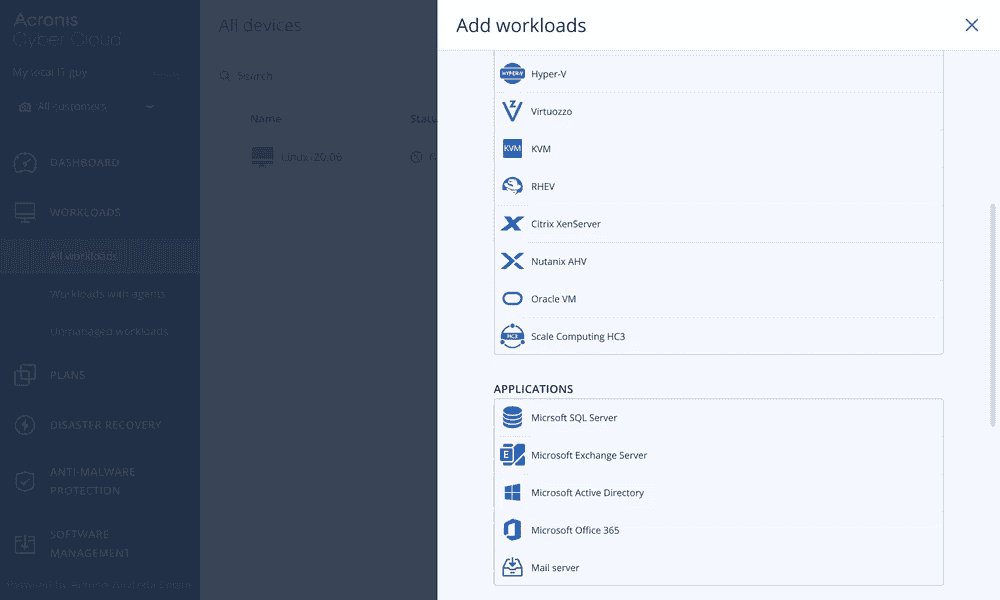Select the Microsoft Exchange Server icon

pyautogui.click(x=512, y=455)
